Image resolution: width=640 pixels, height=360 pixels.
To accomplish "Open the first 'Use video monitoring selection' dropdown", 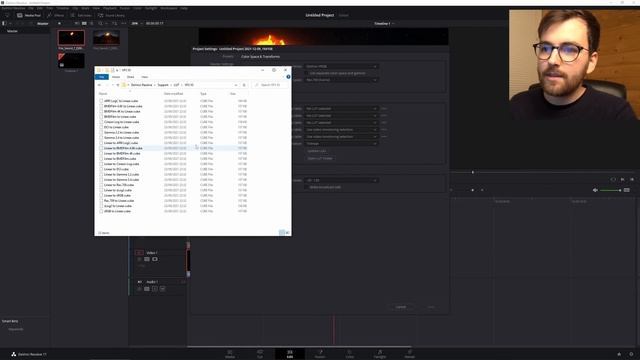I will tap(341, 130).
